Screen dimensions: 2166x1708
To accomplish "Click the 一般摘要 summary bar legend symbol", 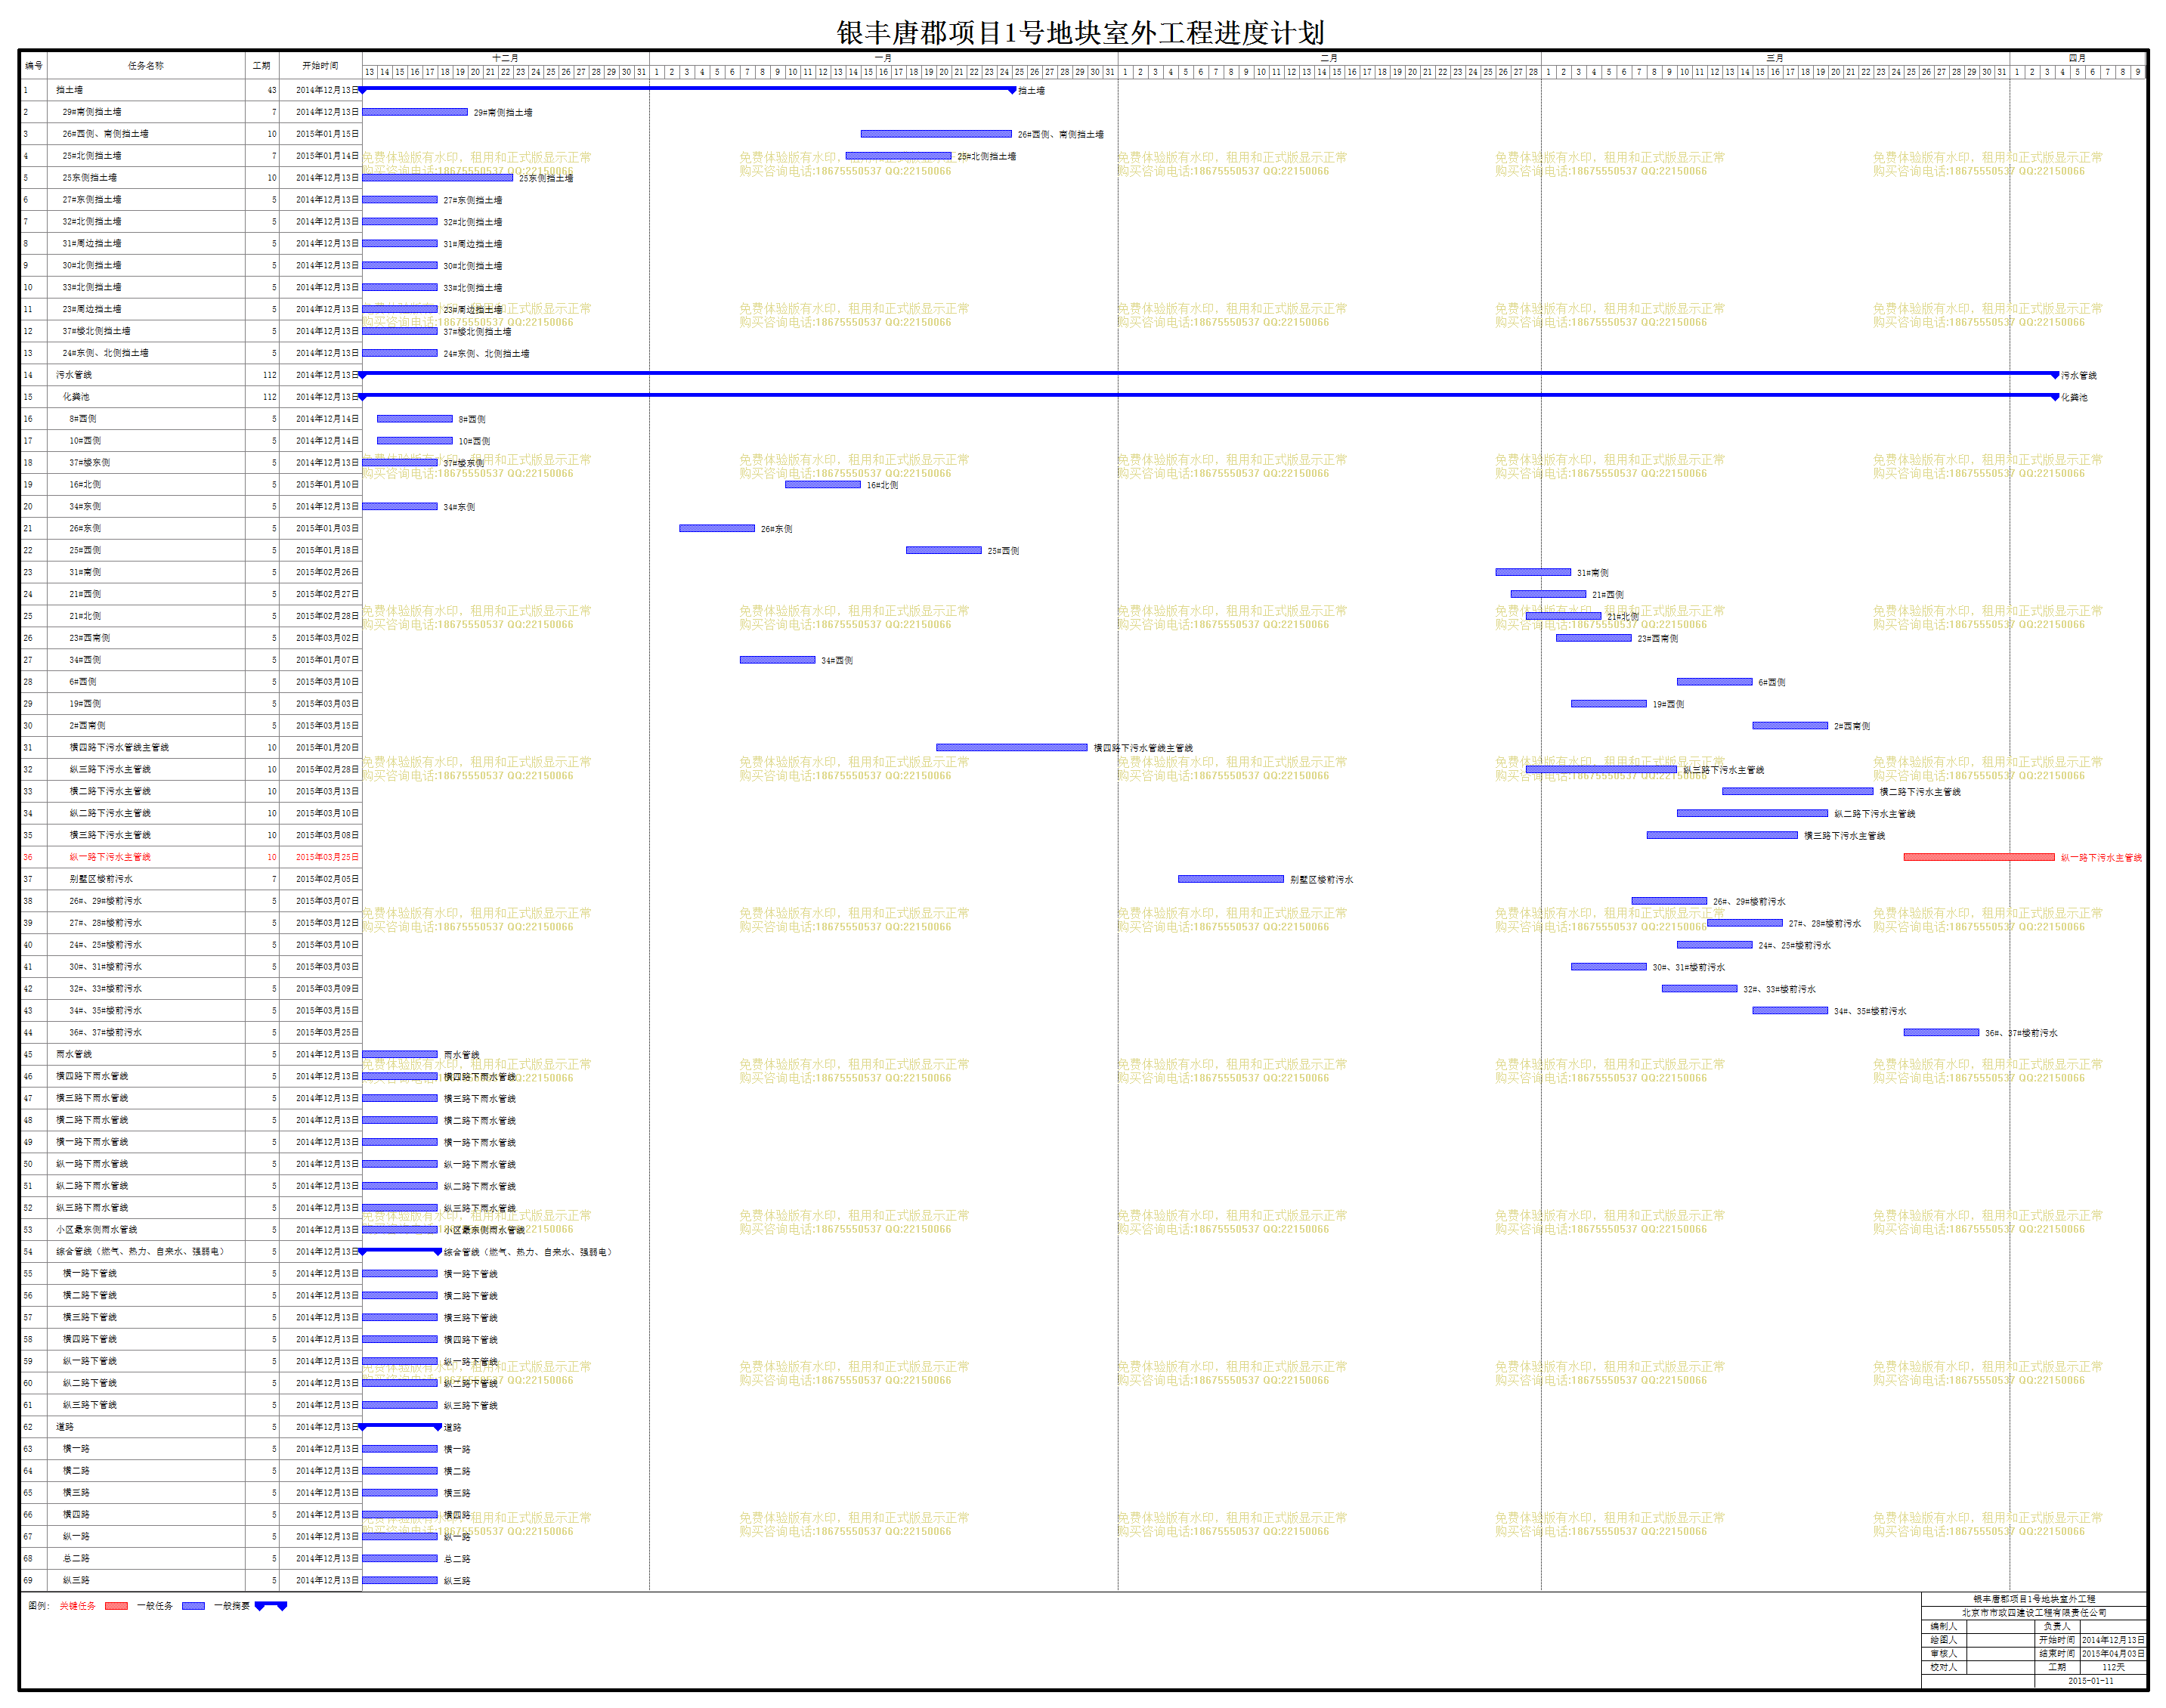I will pos(271,1606).
